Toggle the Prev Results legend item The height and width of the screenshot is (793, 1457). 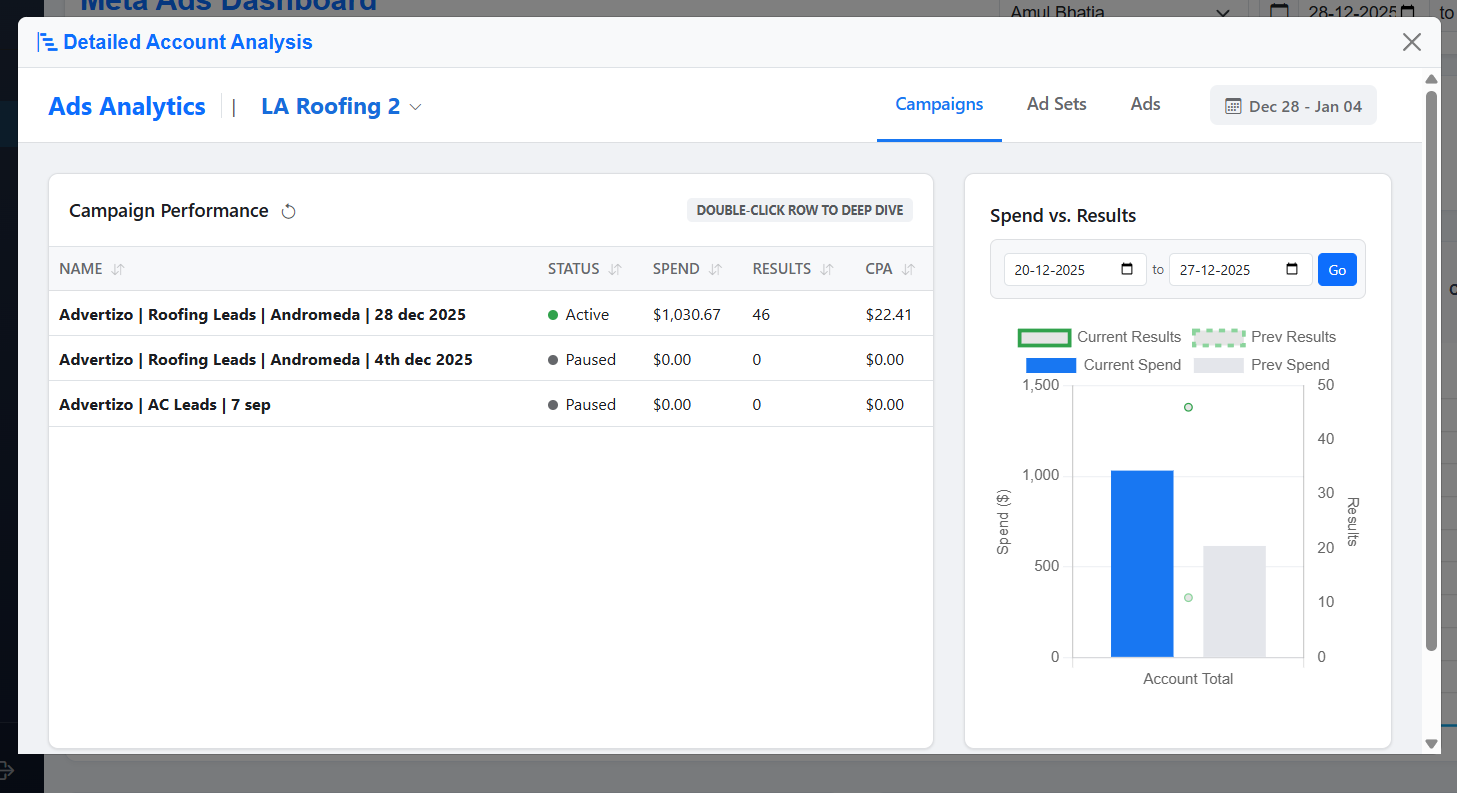1218,337
